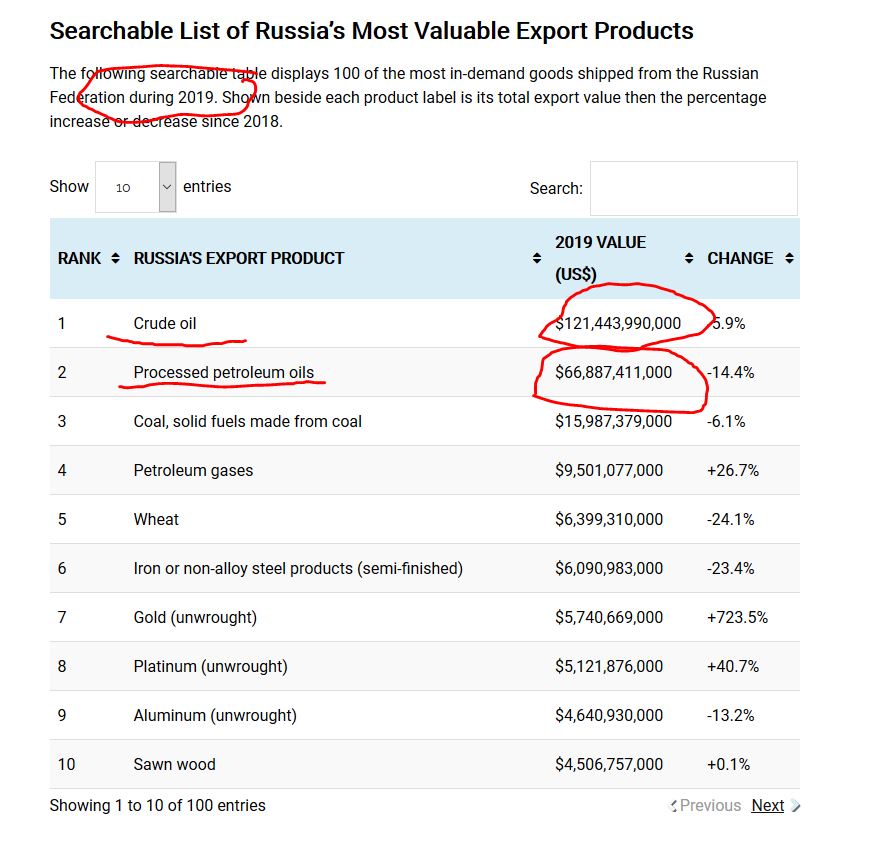The width and height of the screenshot is (889, 843).
Task: Click the Petroleum gases +26.7% change cell
Action: click(x=733, y=471)
